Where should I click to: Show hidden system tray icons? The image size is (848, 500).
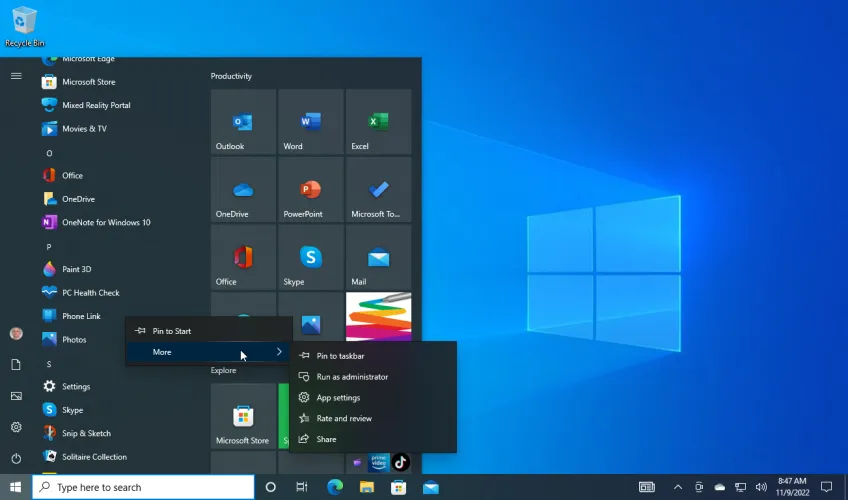678,487
